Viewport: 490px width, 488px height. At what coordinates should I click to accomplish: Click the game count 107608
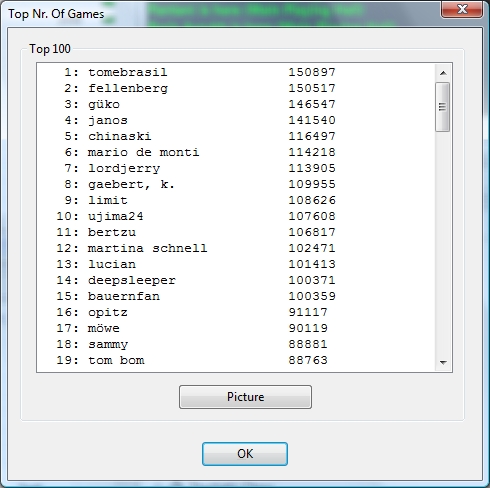[x=312, y=216]
